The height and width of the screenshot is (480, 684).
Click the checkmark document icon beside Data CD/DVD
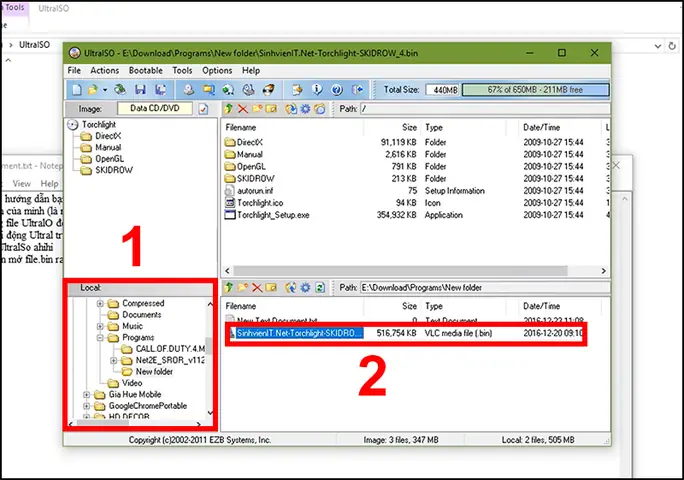[203, 109]
